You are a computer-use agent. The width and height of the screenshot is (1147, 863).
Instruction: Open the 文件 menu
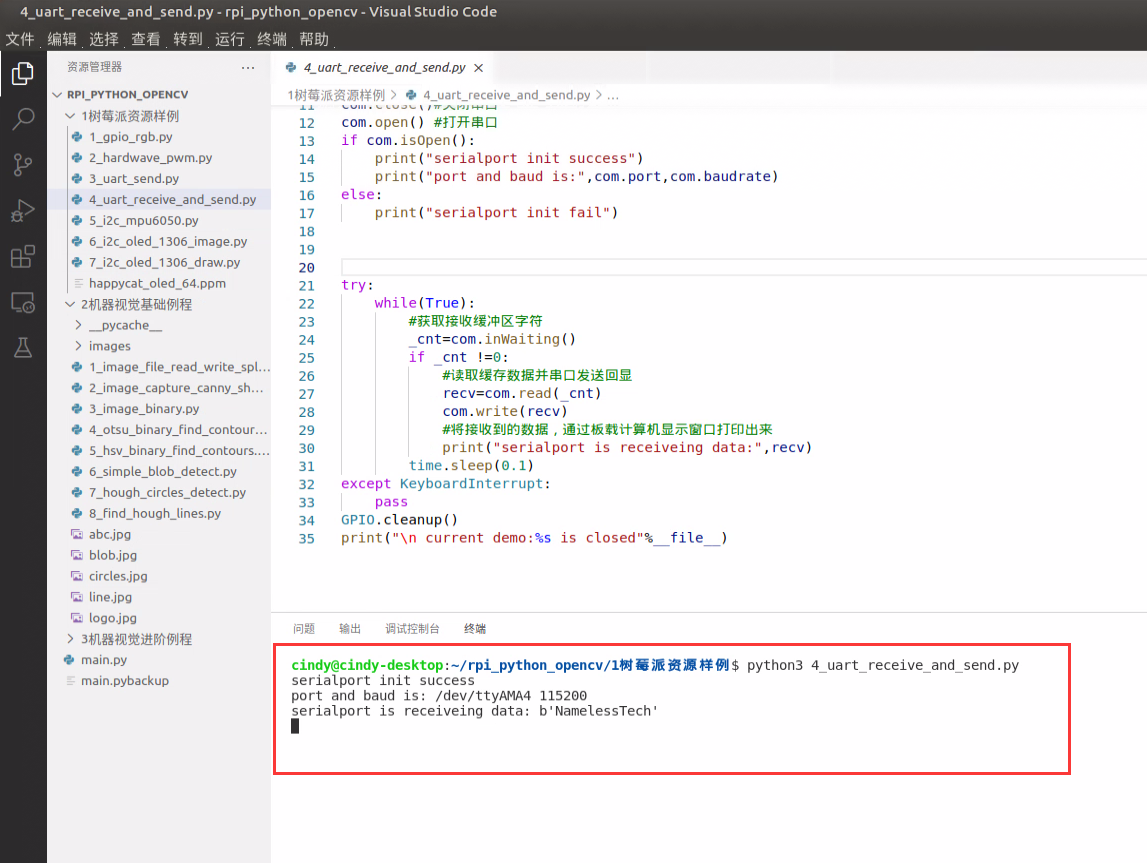coord(20,39)
